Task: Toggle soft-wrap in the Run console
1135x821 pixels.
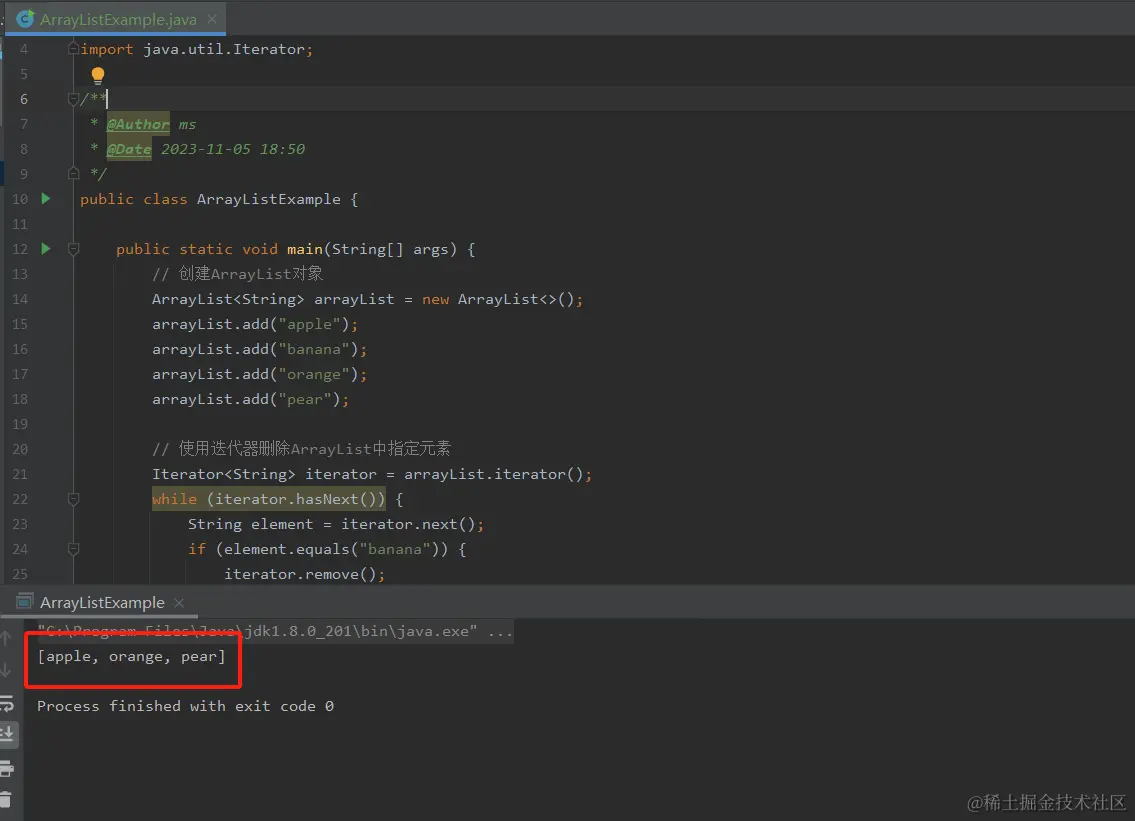Action: pyautogui.click(x=7, y=703)
